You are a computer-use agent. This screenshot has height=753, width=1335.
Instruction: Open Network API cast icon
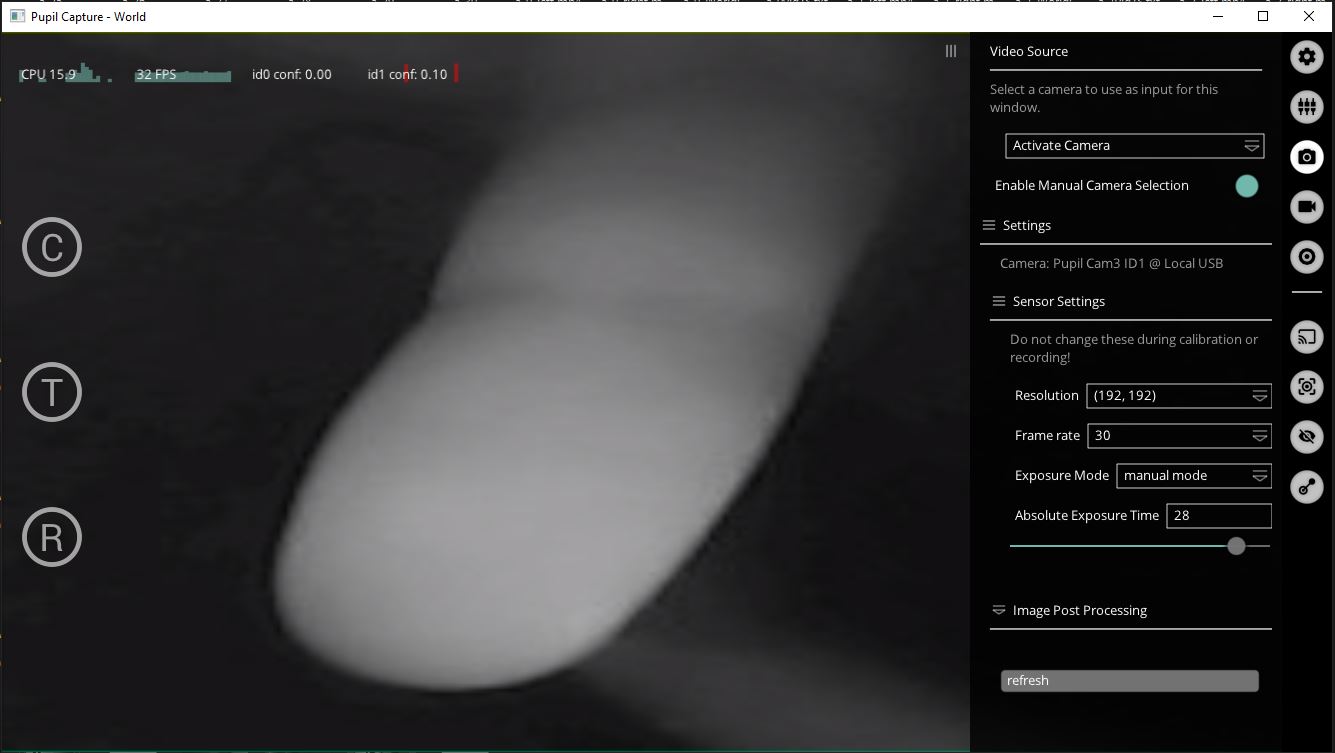pyautogui.click(x=1306, y=337)
